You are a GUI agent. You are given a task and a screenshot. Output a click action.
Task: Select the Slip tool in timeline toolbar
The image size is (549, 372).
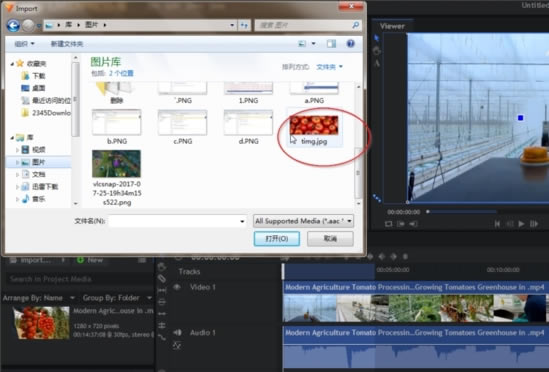[x=162, y=290]
